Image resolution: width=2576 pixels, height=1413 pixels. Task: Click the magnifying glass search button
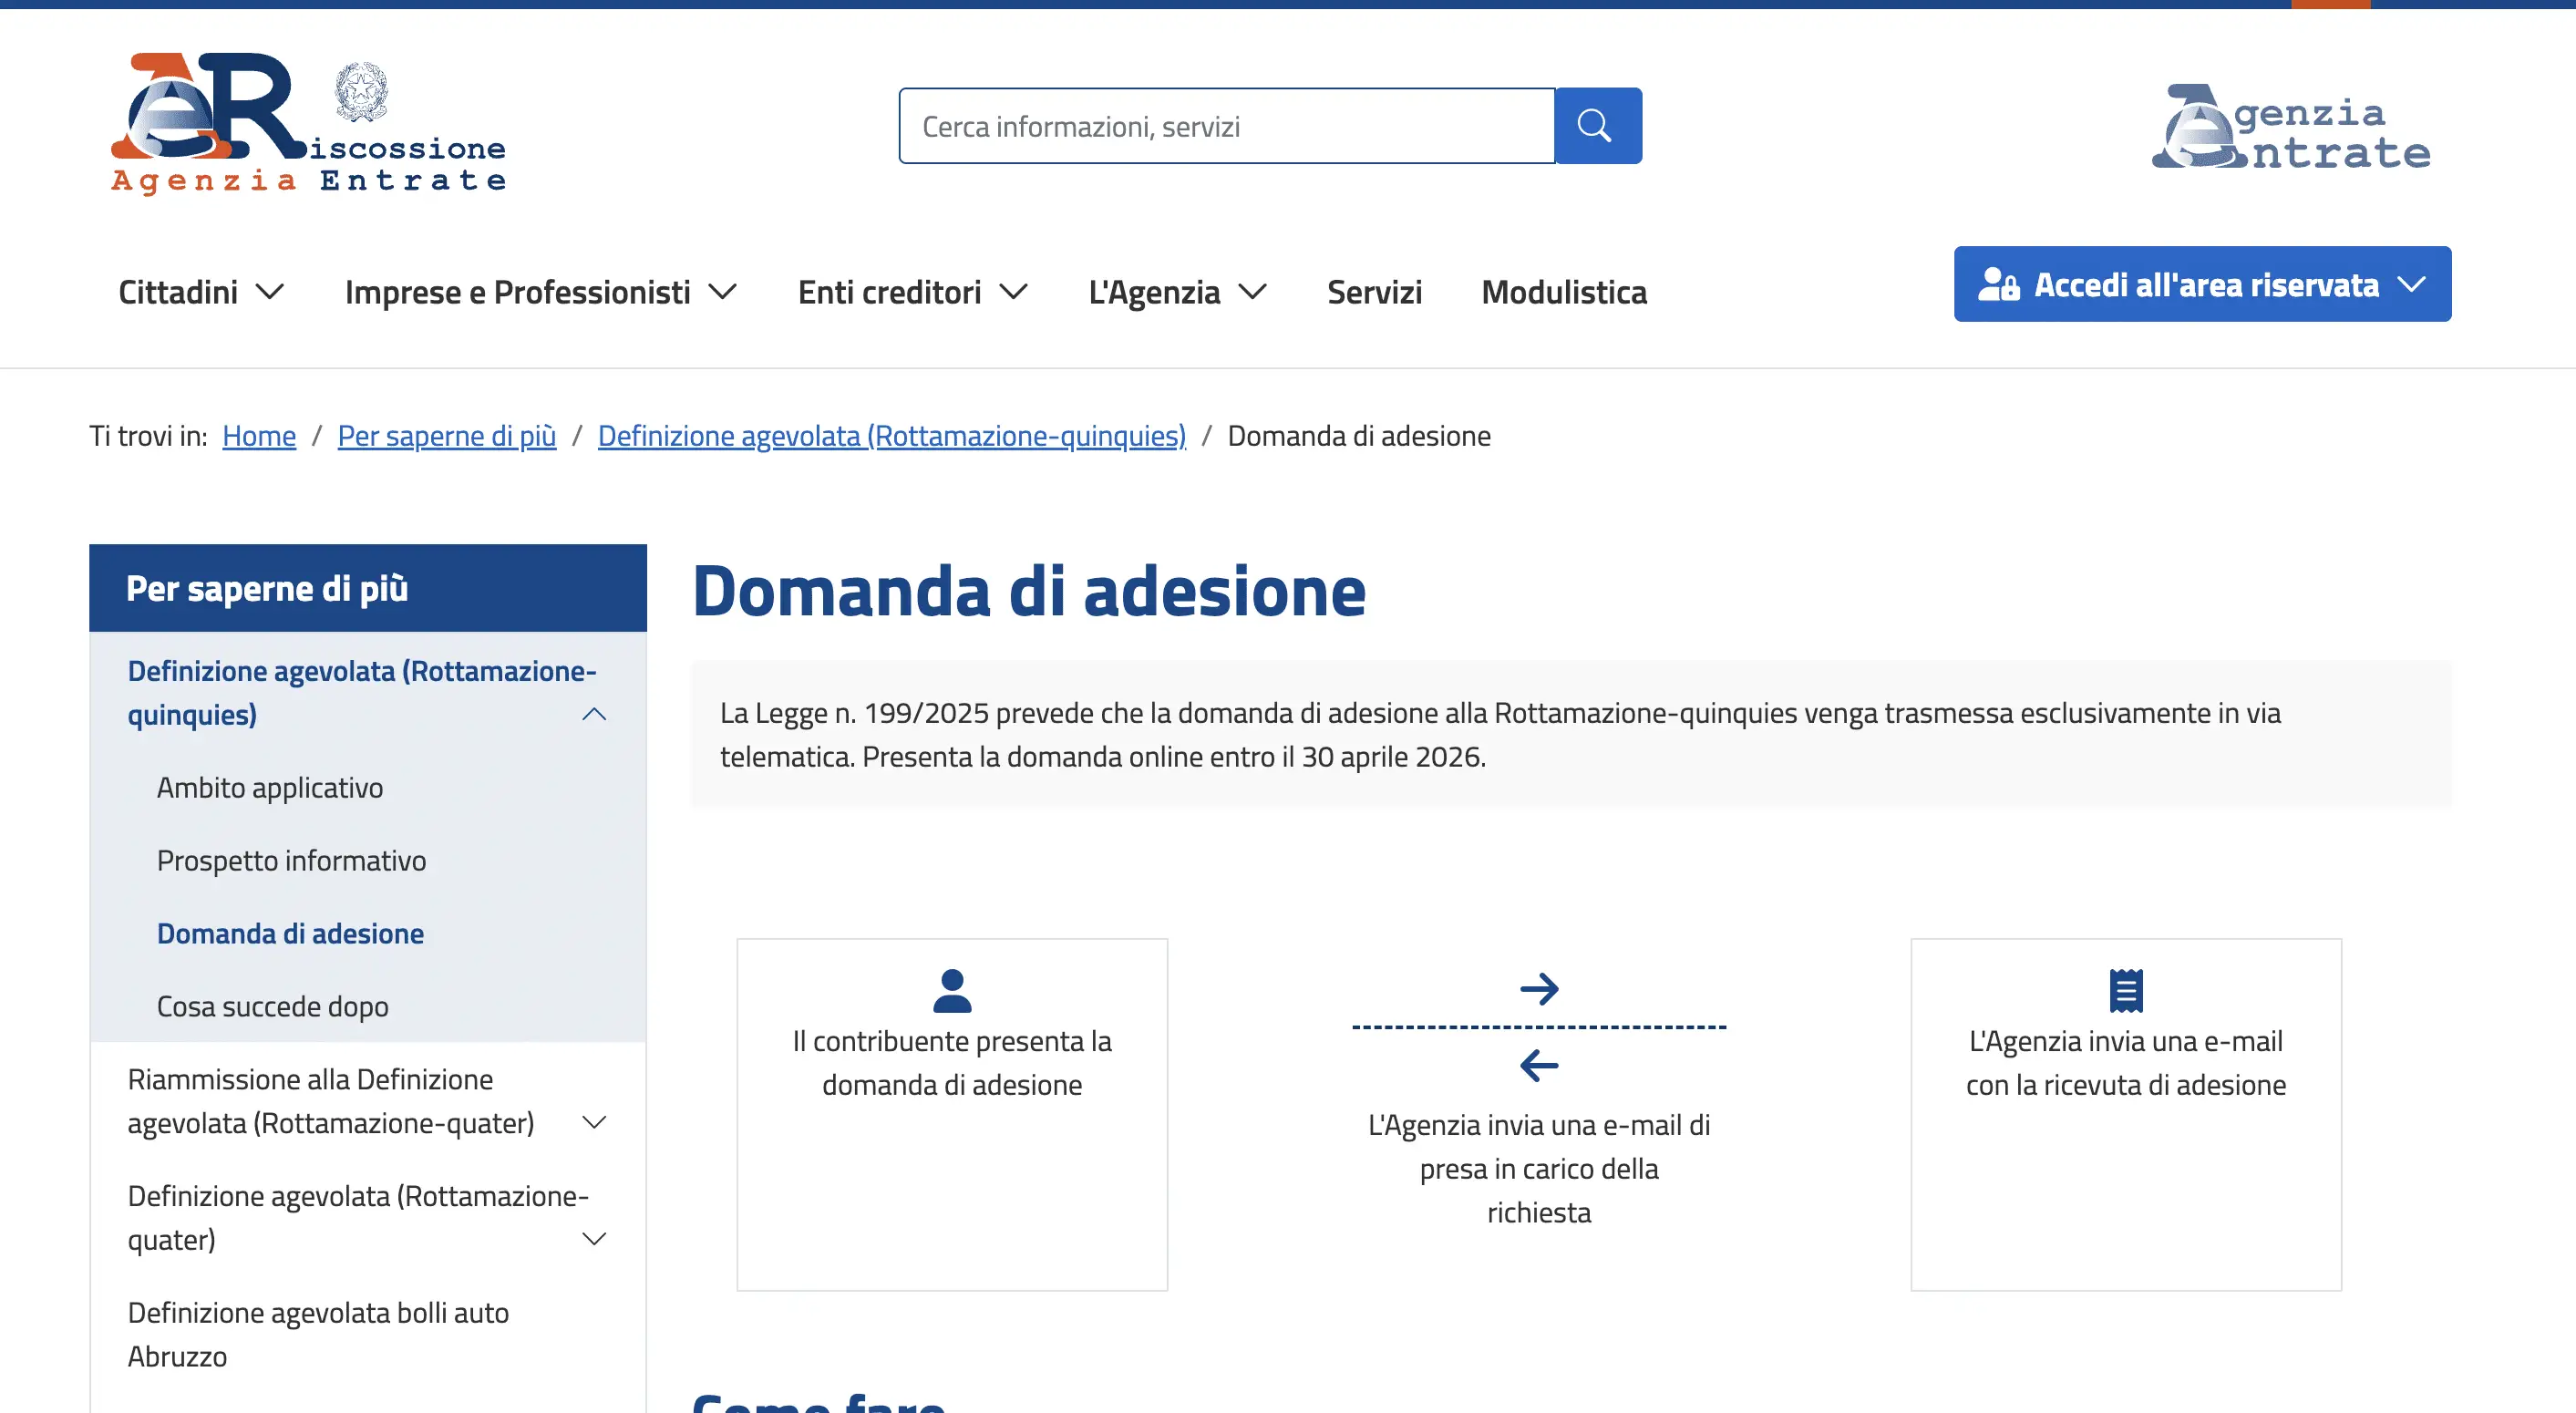pos(1597,126)
